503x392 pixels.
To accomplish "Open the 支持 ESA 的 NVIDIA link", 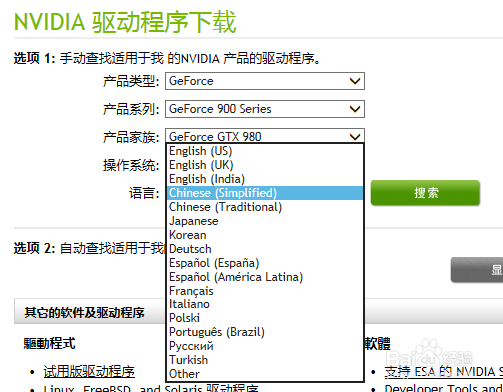I will (x=444, y=372).
